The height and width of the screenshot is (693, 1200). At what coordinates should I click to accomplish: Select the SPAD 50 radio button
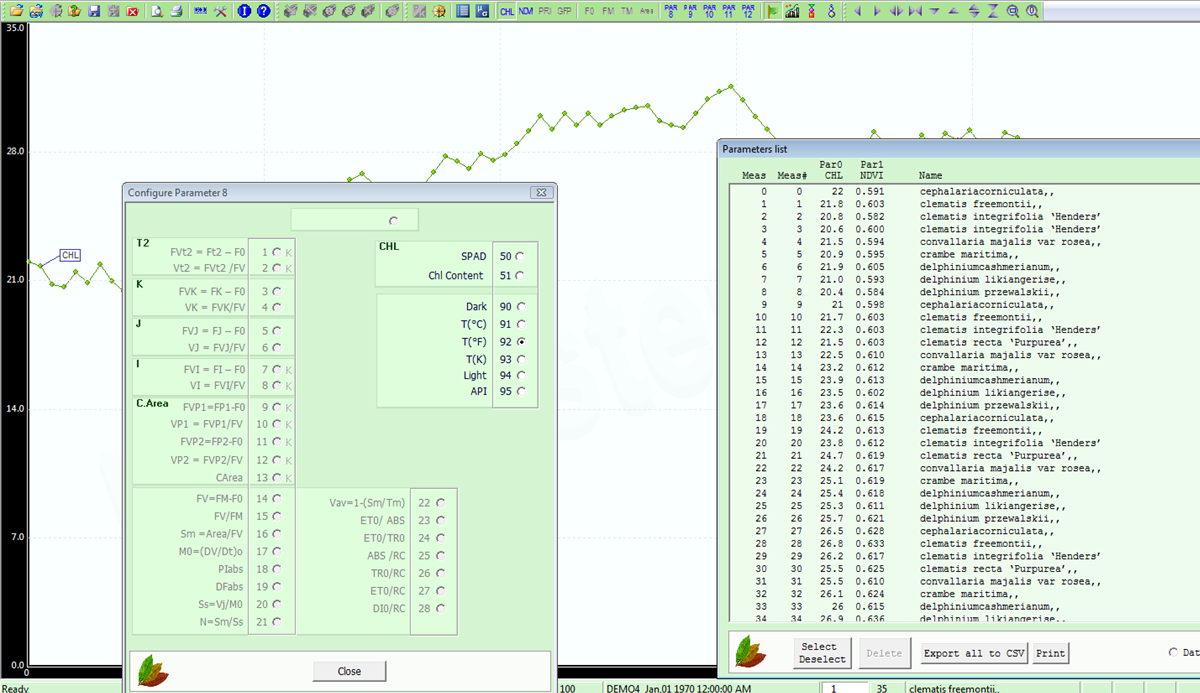click(520, 257)
